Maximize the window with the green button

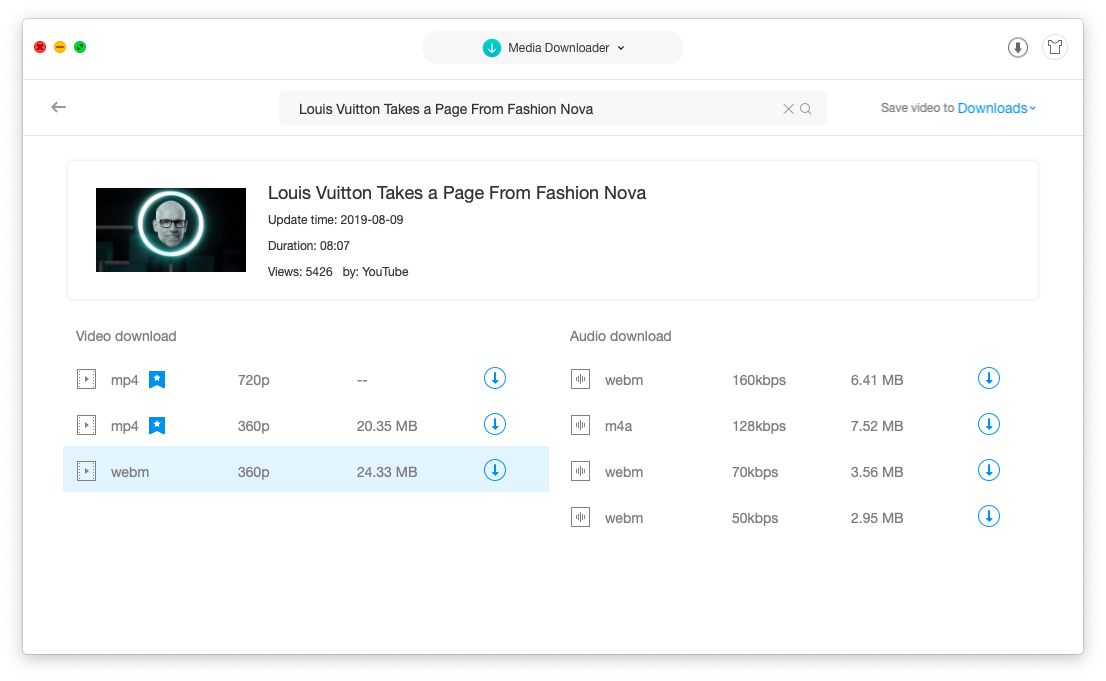[80, 47]
